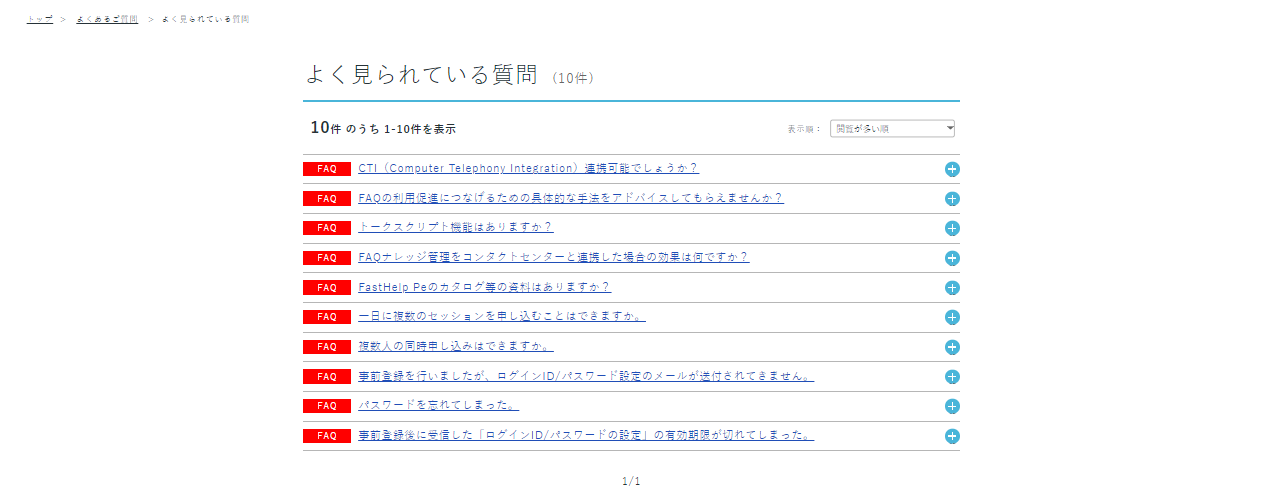Click the パスワードを忘れてしまった link
1263x501 pixels.
tap(438, 406)
